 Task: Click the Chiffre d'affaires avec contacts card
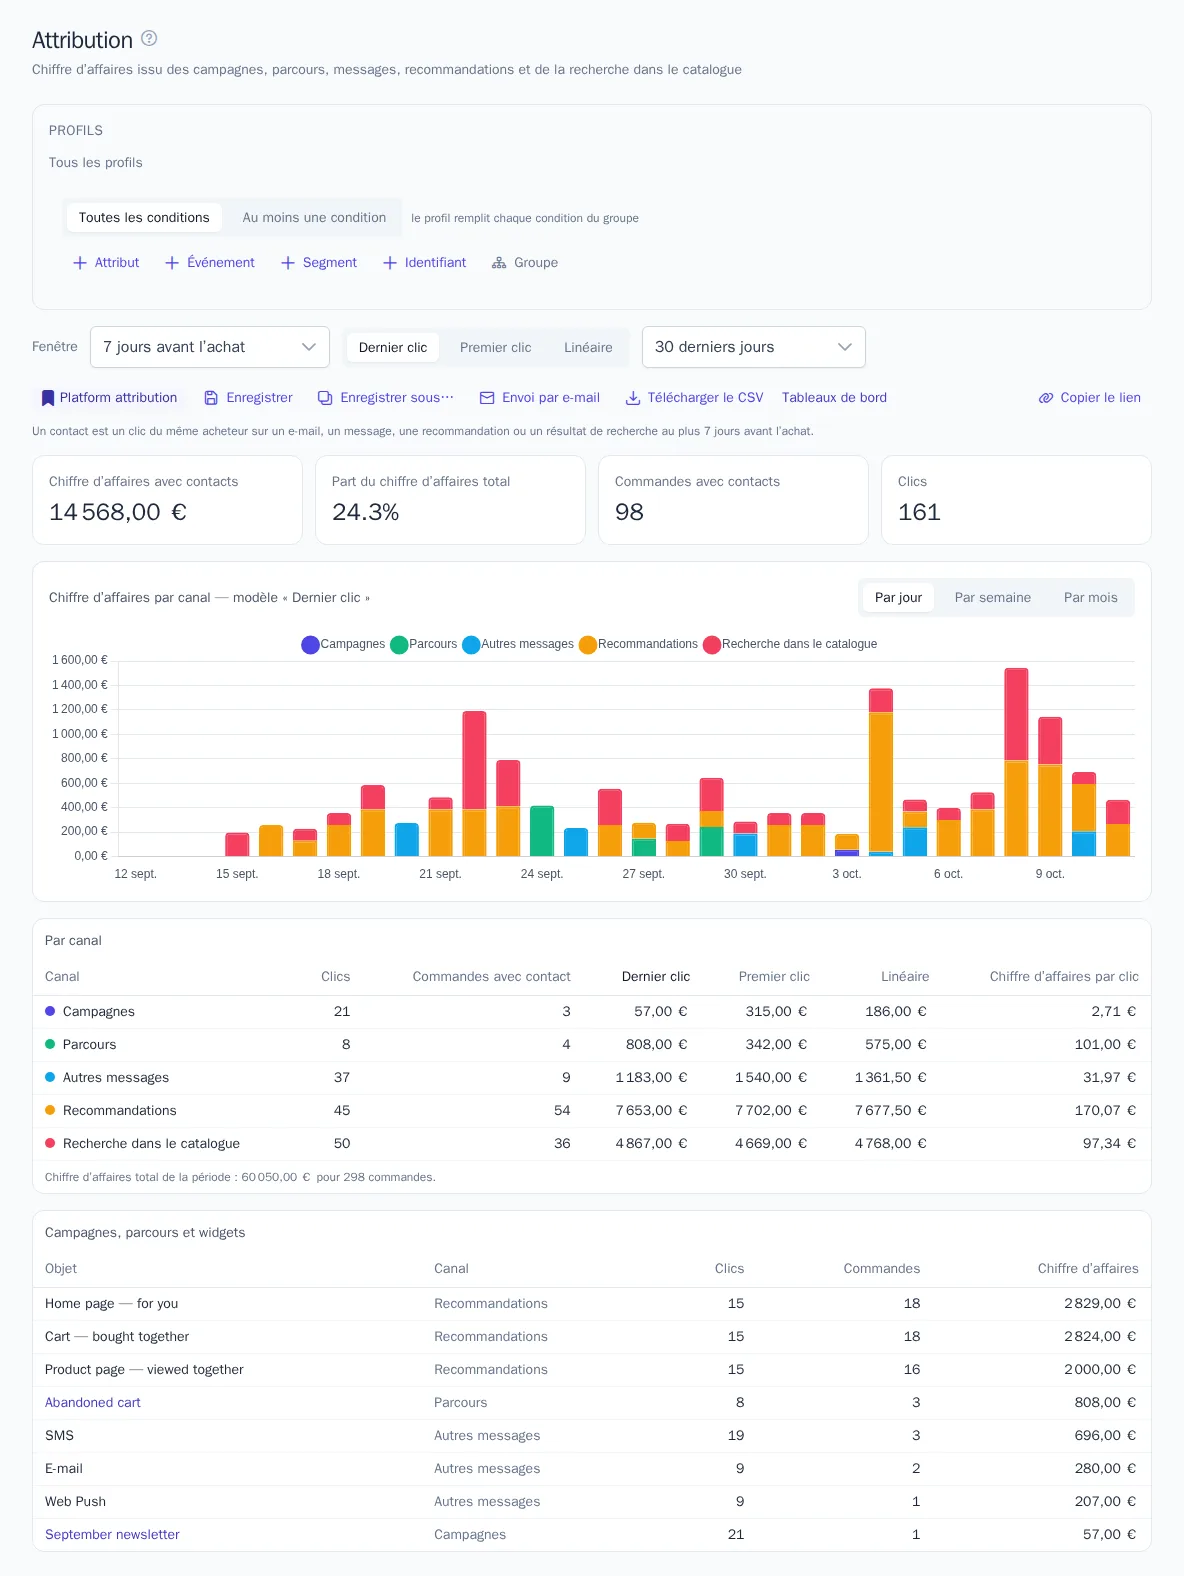167,500
